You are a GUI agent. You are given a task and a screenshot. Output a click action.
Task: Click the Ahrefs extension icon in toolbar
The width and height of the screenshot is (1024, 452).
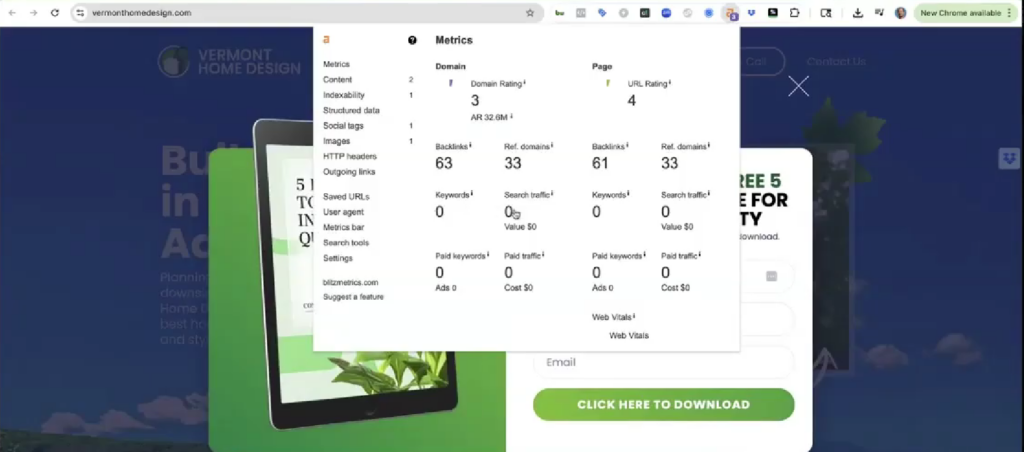coord(731,13)
